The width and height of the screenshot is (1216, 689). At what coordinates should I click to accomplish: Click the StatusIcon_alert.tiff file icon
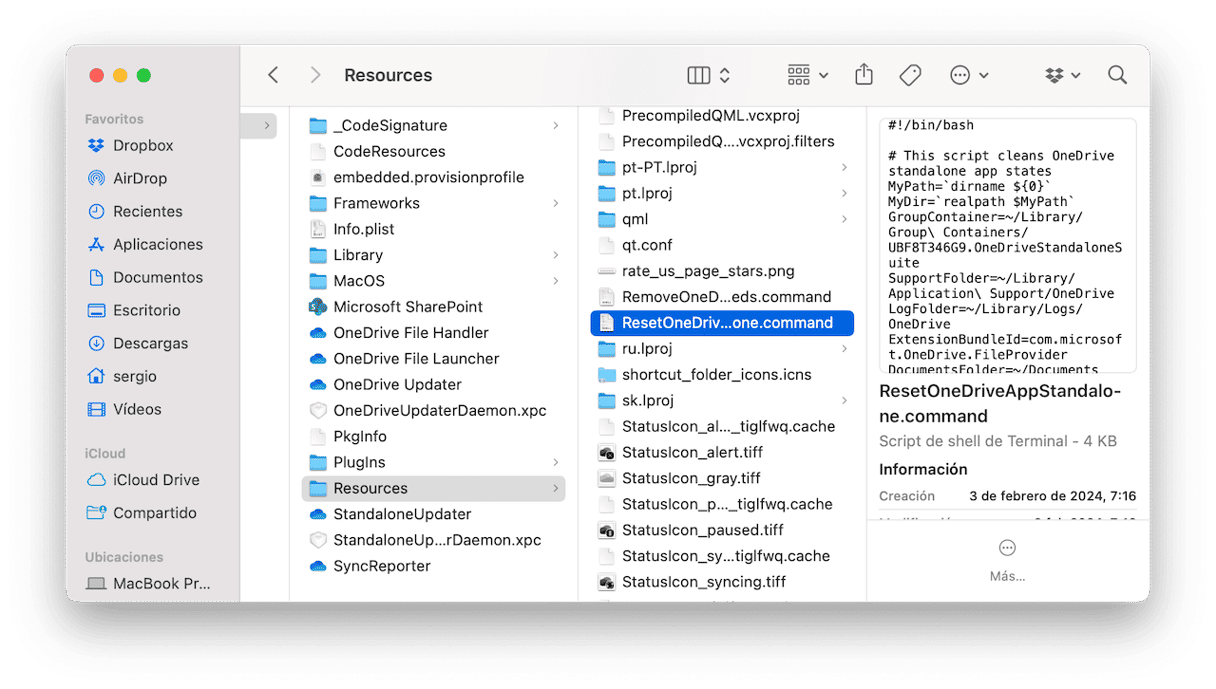(606, 452)
